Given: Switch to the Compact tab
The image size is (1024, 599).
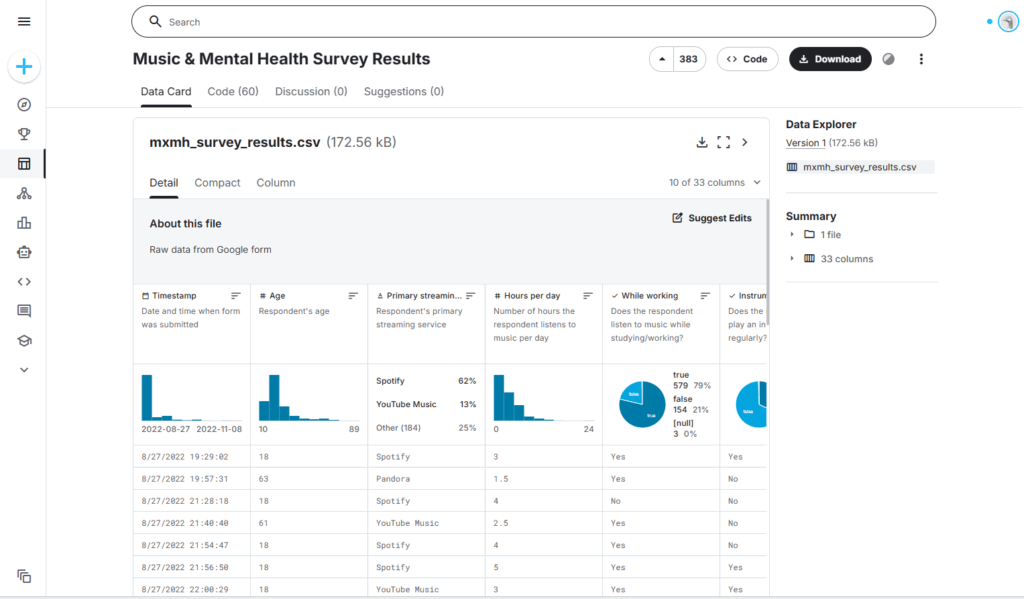Looking at the screenshot, I should click(x=217, y=183).
